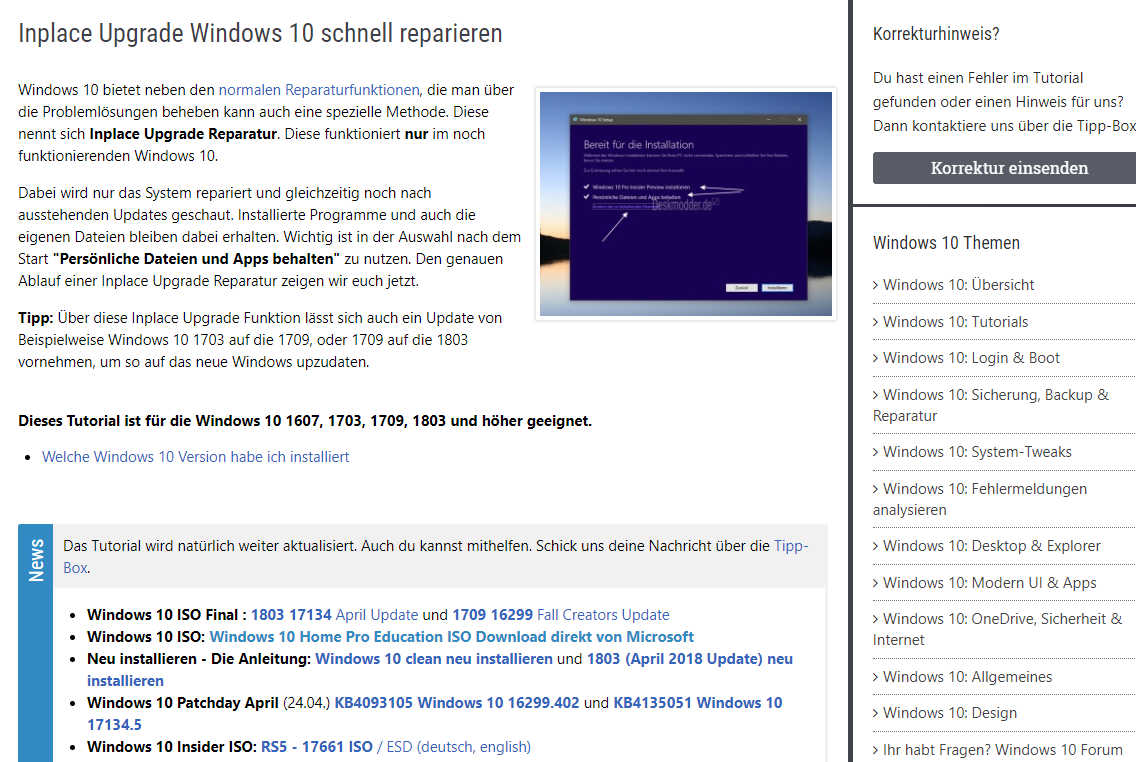Click heading 'Inplace Upgrade Windows 10 schnell reparieren'
This screenshot has height=762, width=1136.
pyautogui.click(x=260, y=33)
